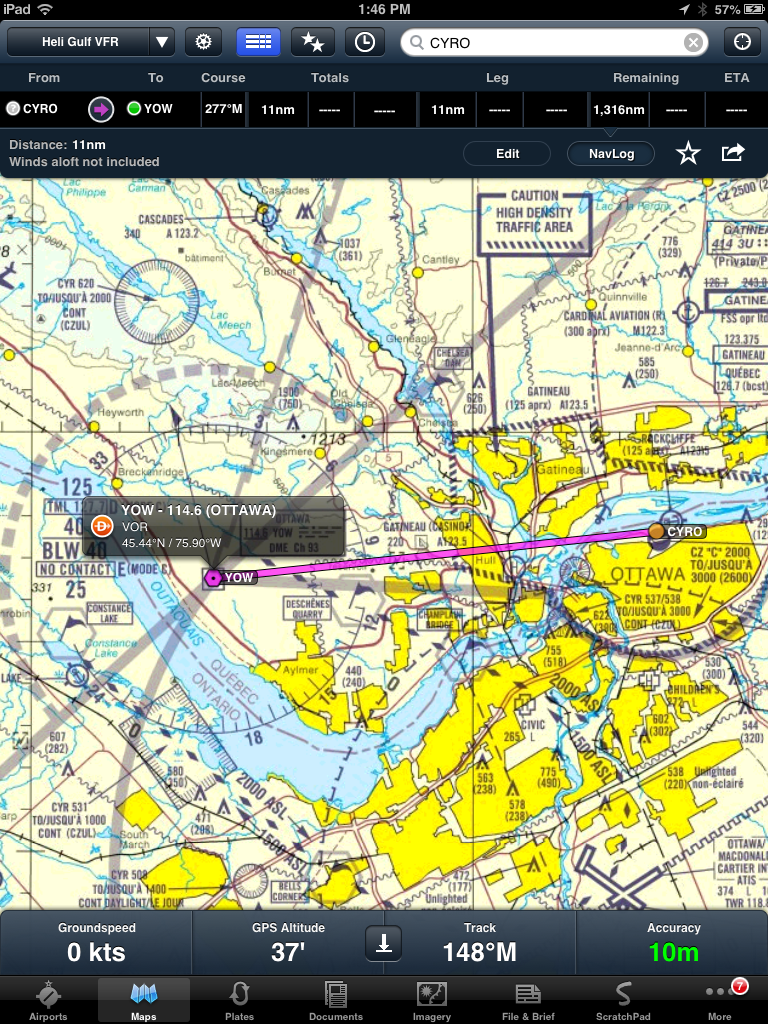
Task: Tap the Distance: 11nm summary text
Action: click(x=57, y=145)
